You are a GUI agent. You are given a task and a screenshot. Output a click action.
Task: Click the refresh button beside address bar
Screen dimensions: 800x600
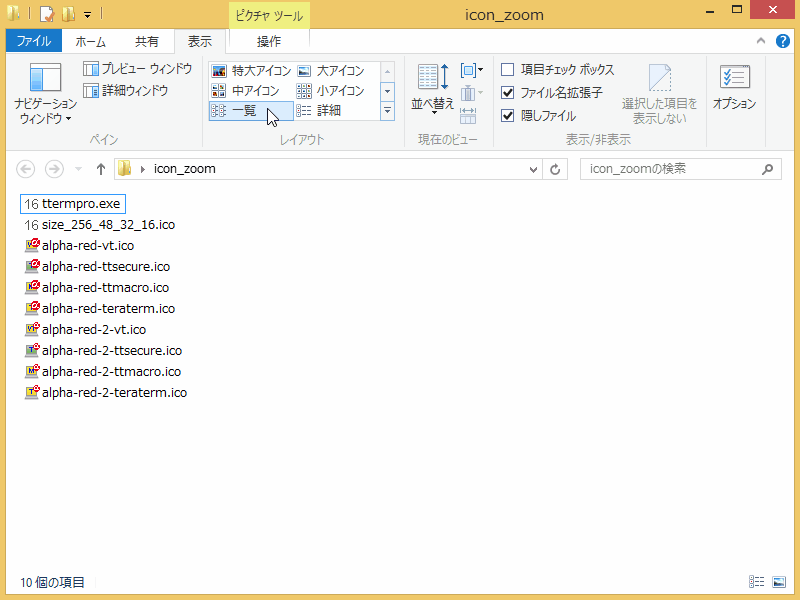[556, 169]
